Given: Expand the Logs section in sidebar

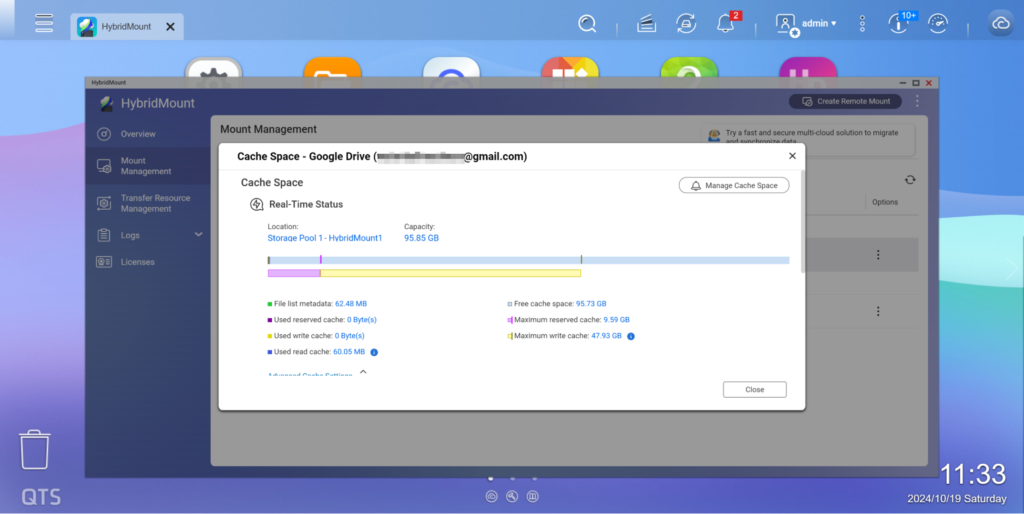Looking at the screenshot, I should click(198, 235).
